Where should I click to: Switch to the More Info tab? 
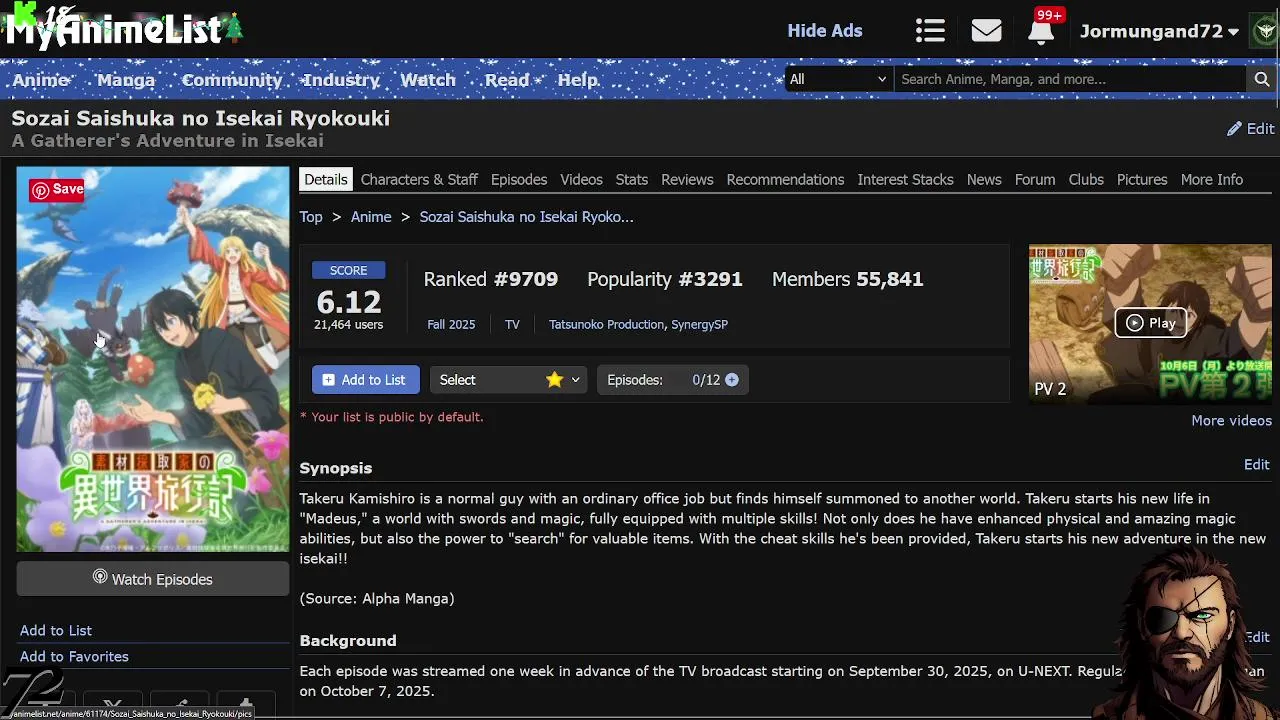(1212, 180)
